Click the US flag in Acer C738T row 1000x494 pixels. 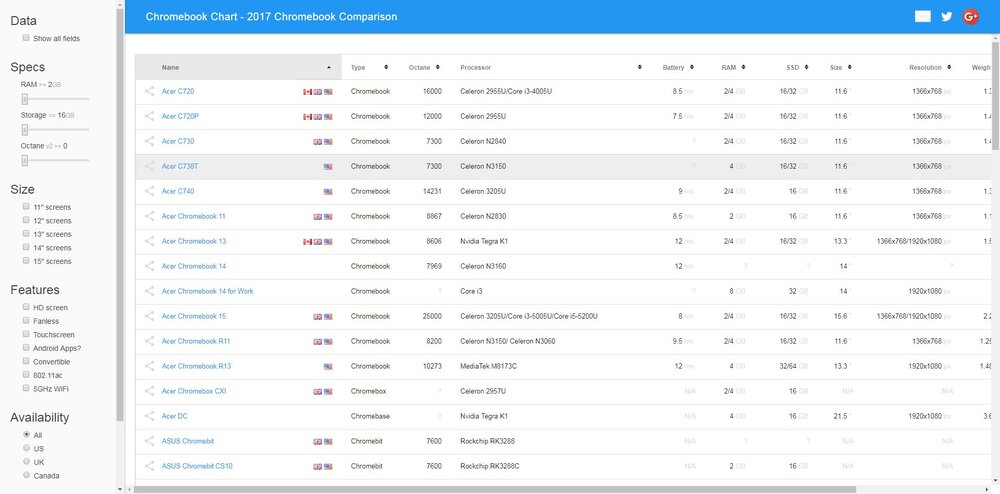(328, 167)
